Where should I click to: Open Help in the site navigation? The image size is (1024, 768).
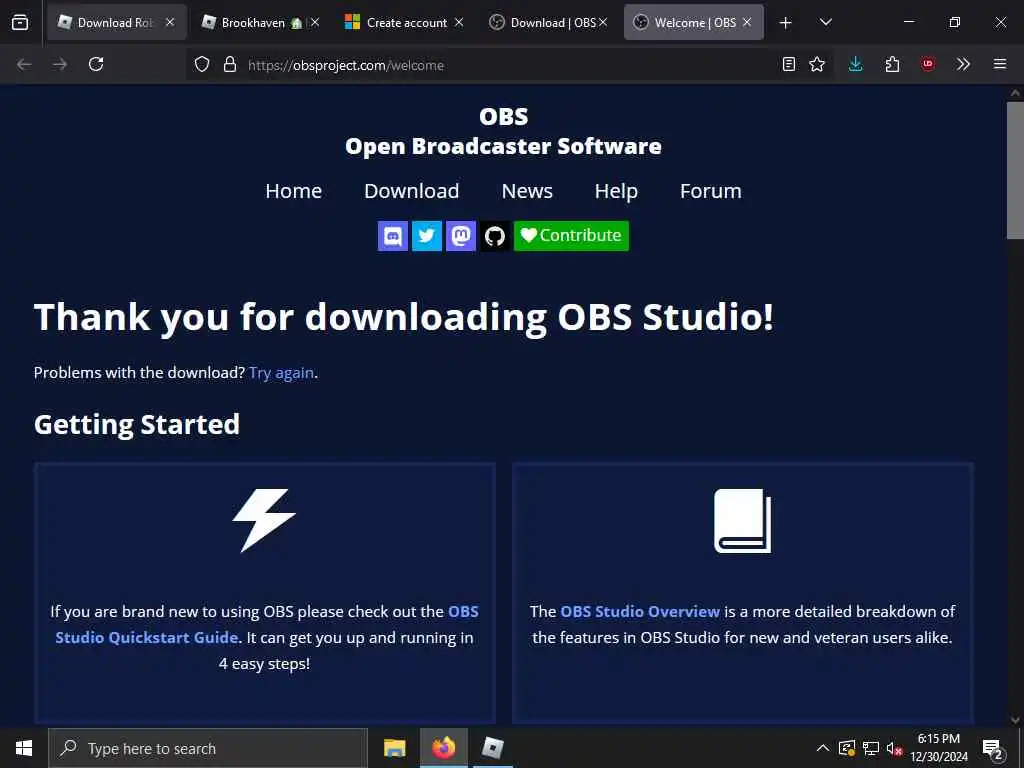tap(616, 191)
